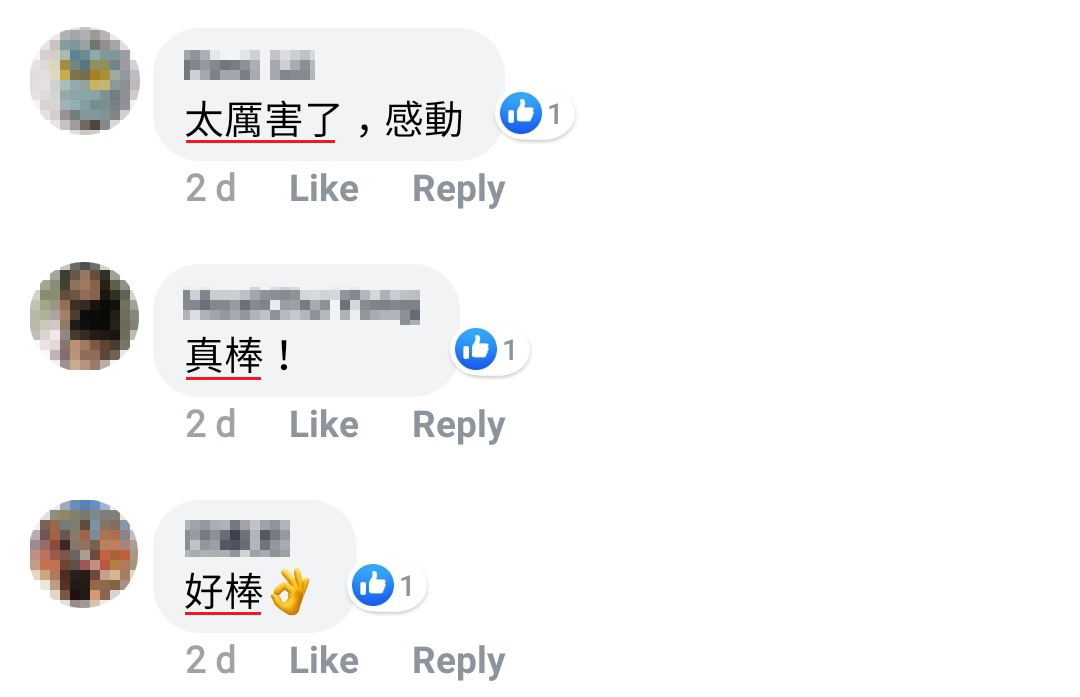Open the thumbs-up reaction beside the 好棒 comment
The image size is (1080, 697).
click(387, 585)
